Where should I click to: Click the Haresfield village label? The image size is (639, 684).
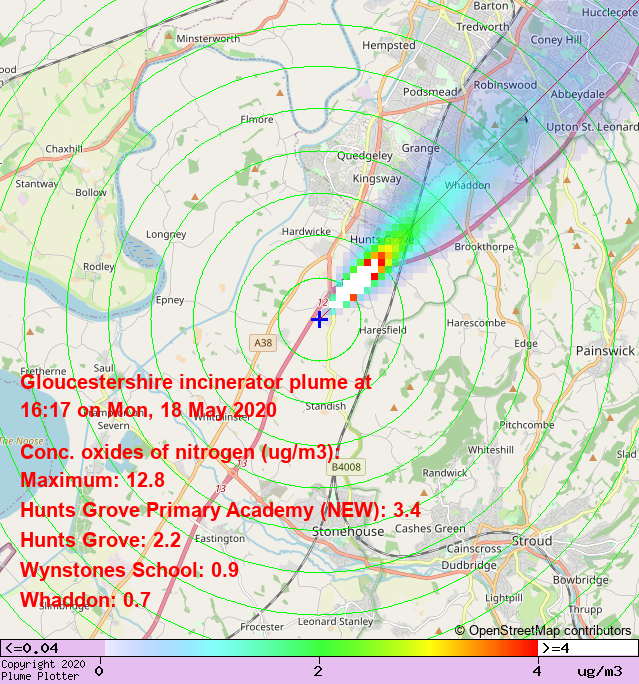click(383, 330)
